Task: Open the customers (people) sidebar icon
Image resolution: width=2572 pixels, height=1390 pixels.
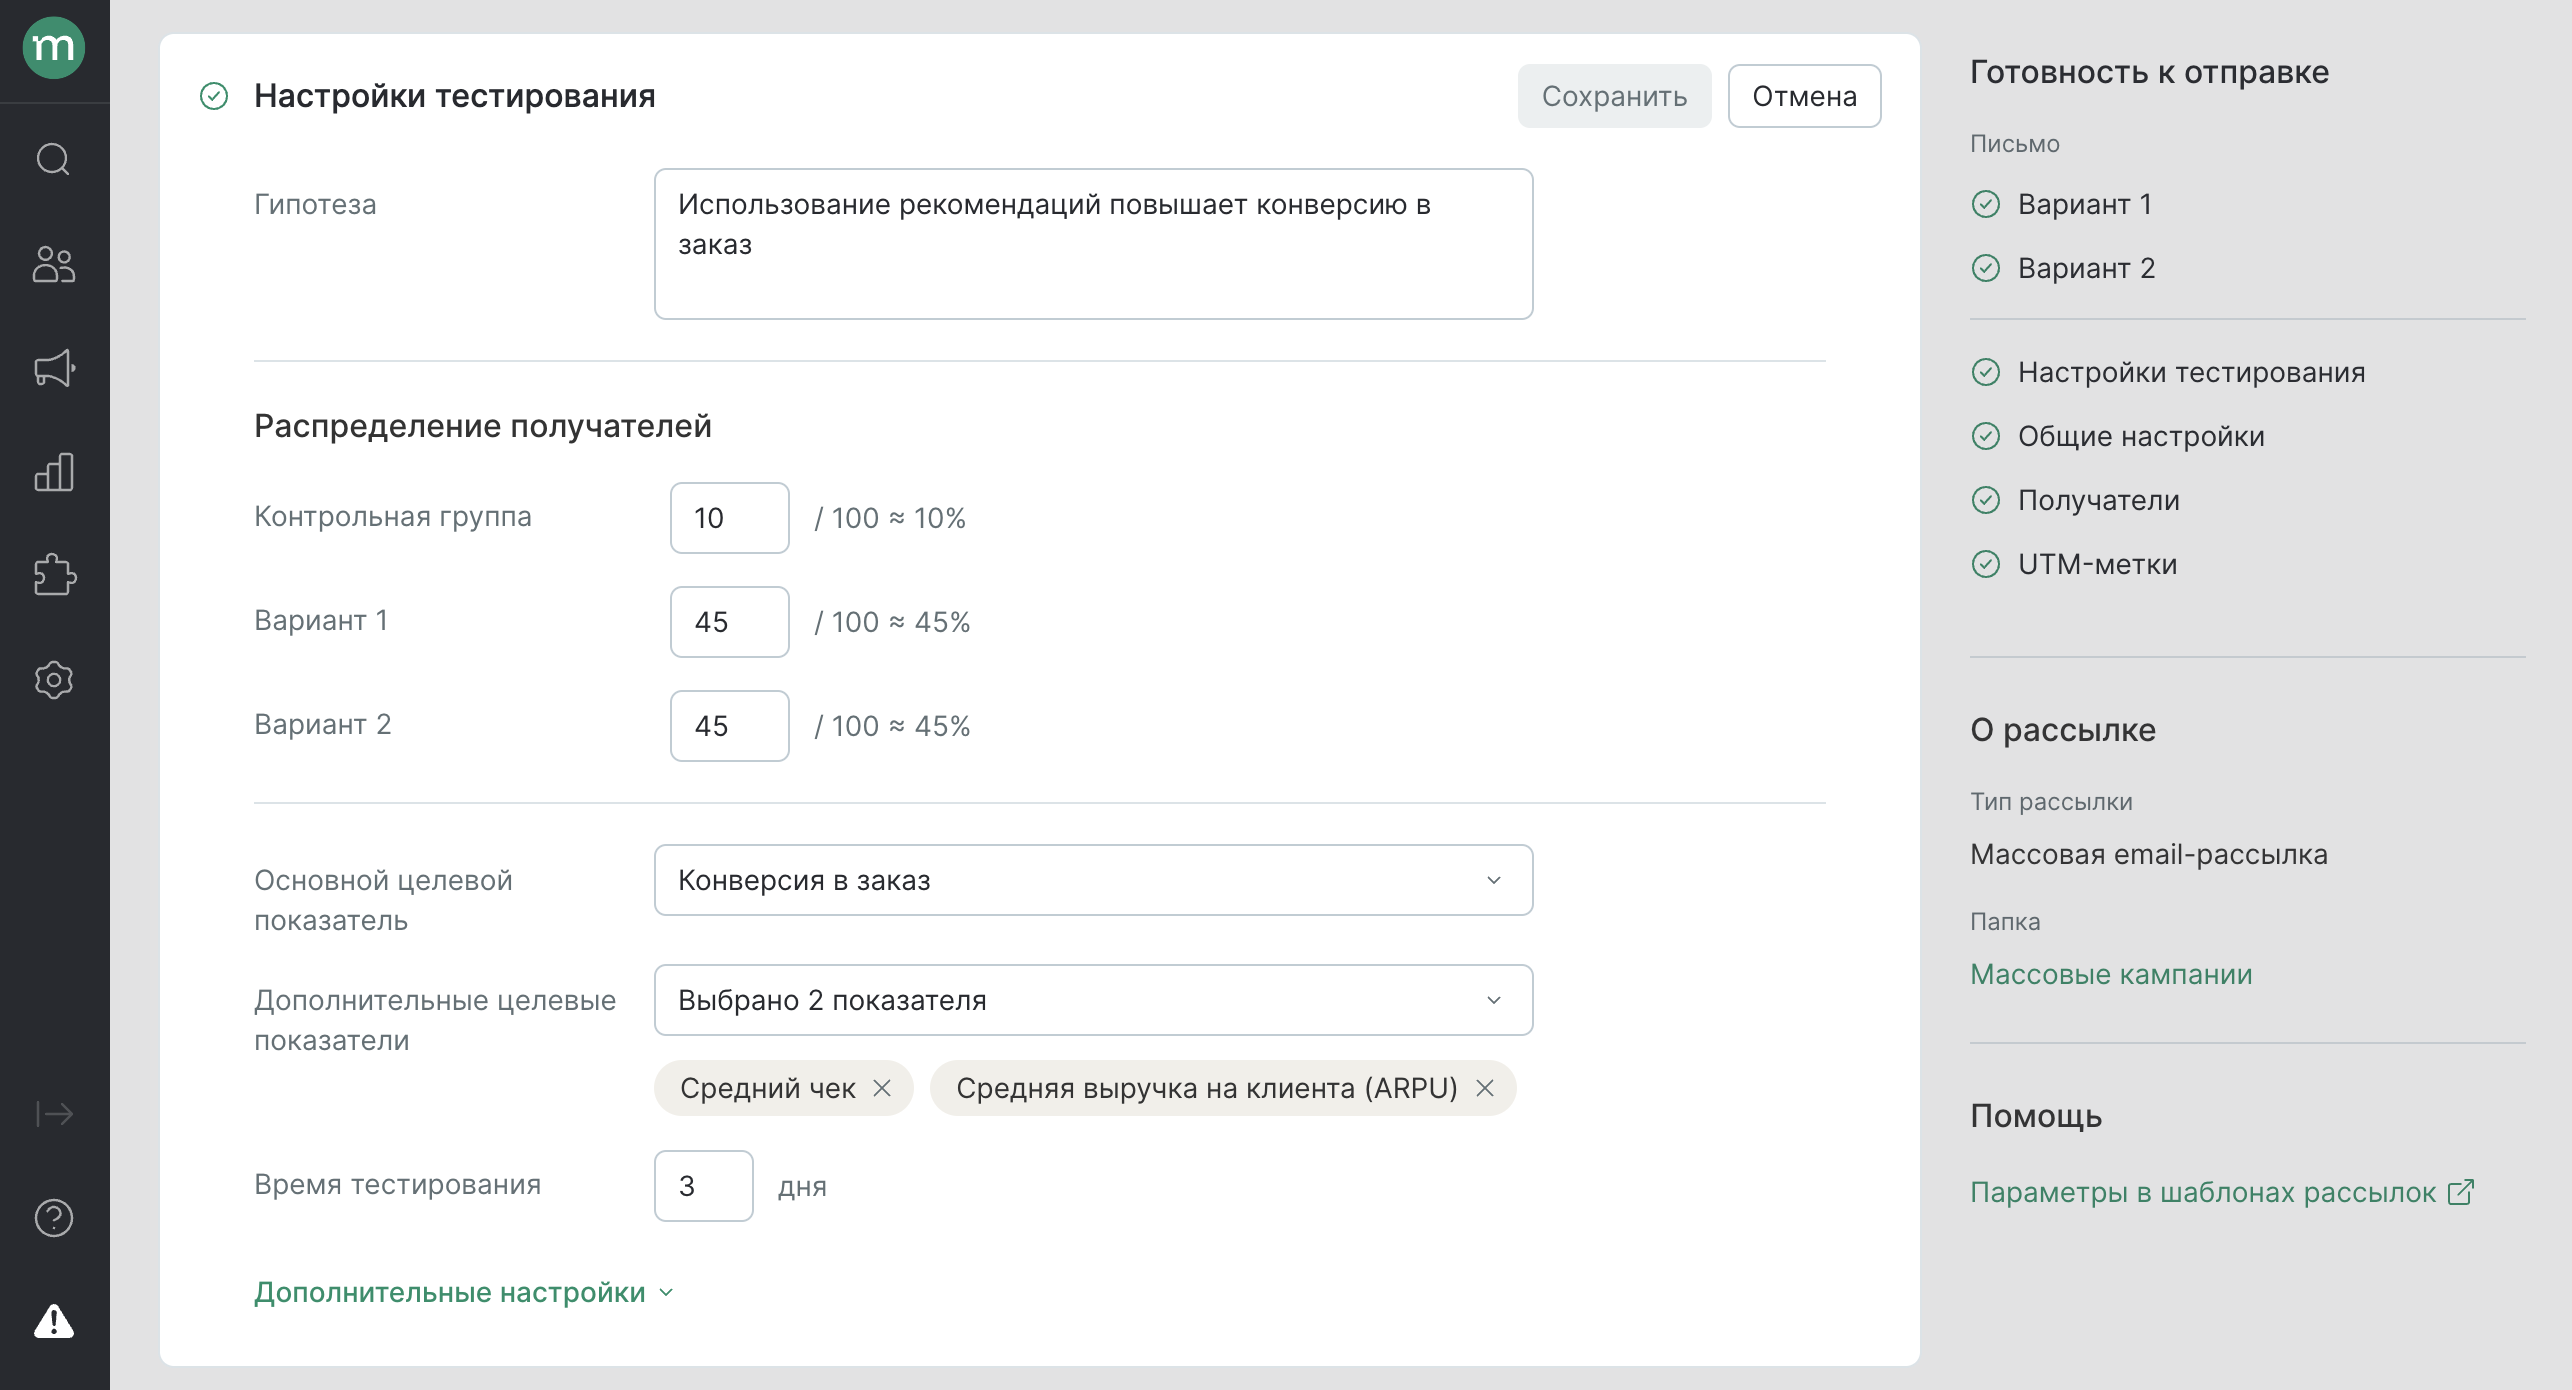Action: coord(54,265)
